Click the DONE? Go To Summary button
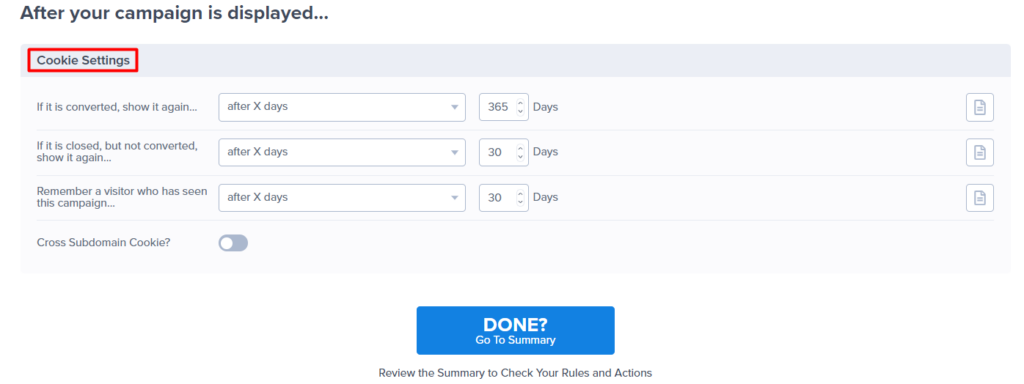Image resolution: width=1024 pixels, height=384 pixels. [x=515, y=330]
